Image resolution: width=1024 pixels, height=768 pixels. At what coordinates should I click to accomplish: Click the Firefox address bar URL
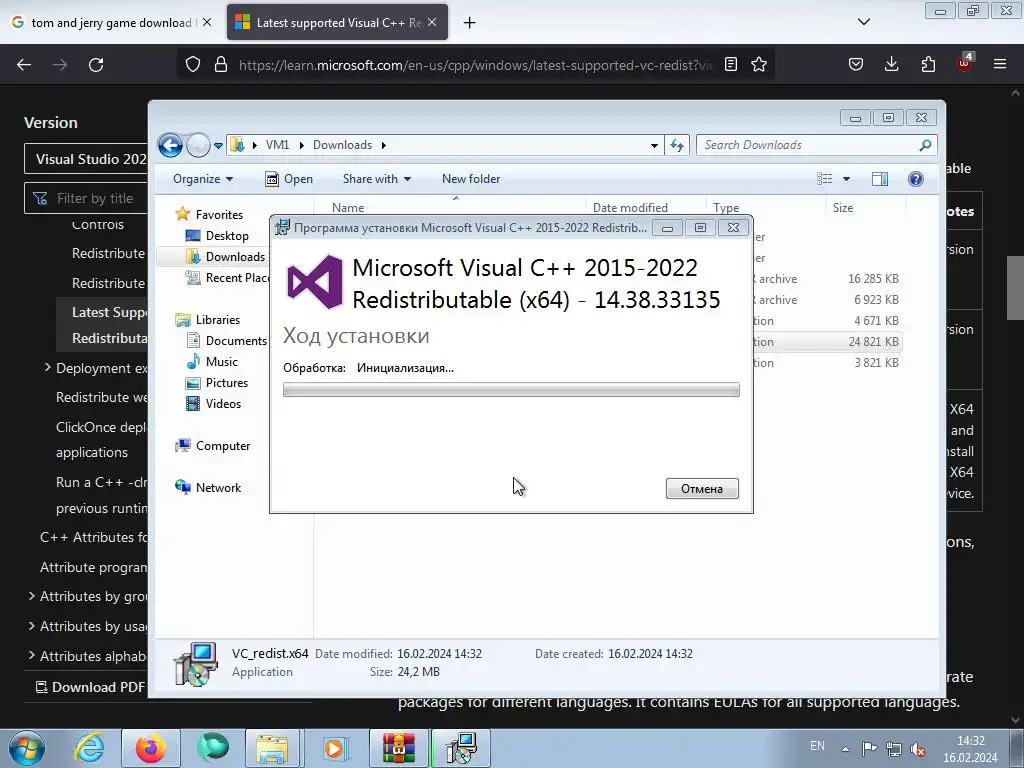pyautogui.click(x=477, y=65)
